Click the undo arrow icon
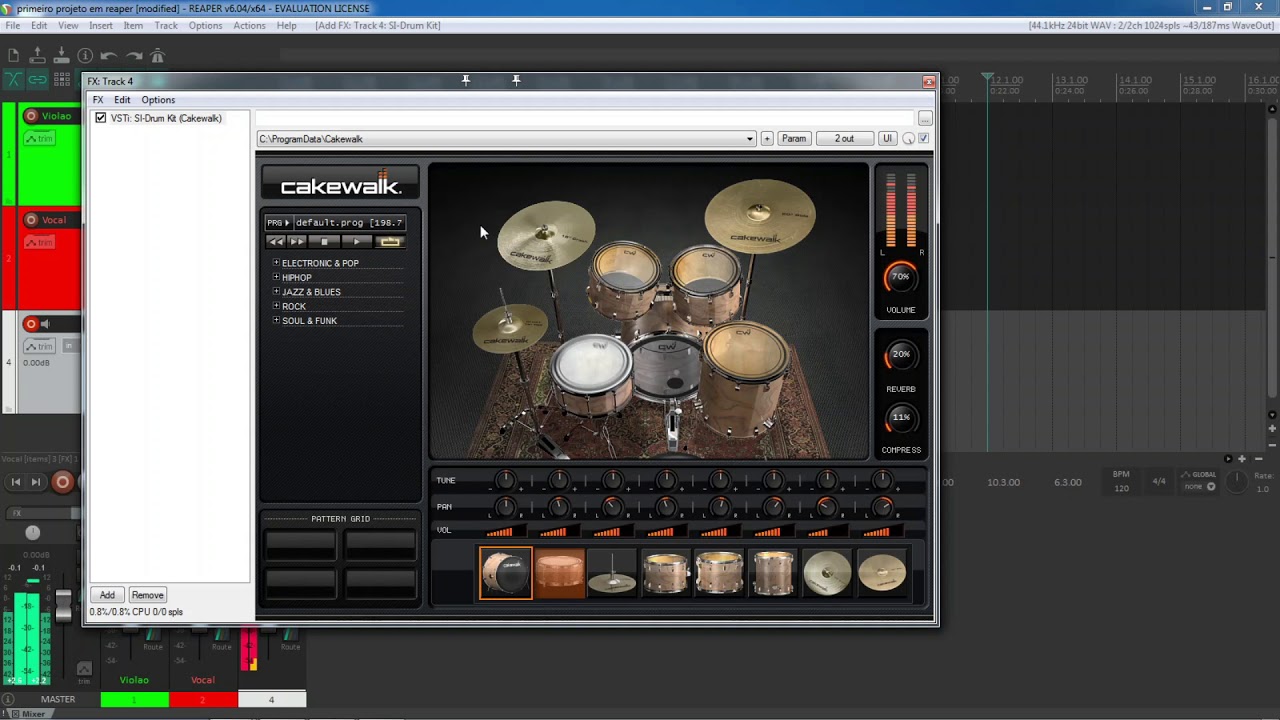1280x720 pixels. (x=109, y=56)
